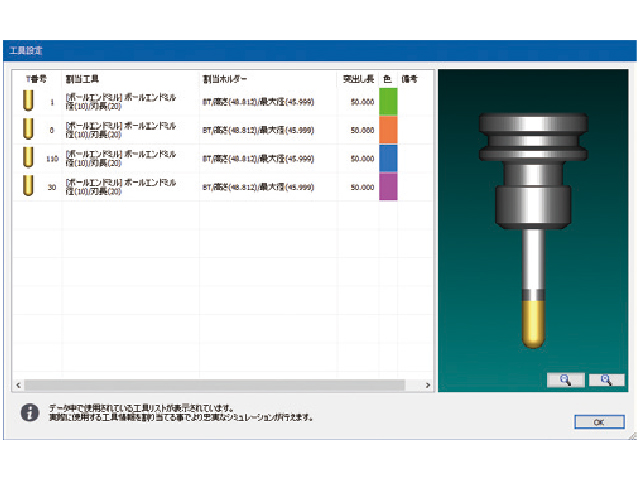Screen dimensions: 640x480
Task: Open the blue color swatch for tool 110
Action: pyautogui.click(x=388, y=158)
